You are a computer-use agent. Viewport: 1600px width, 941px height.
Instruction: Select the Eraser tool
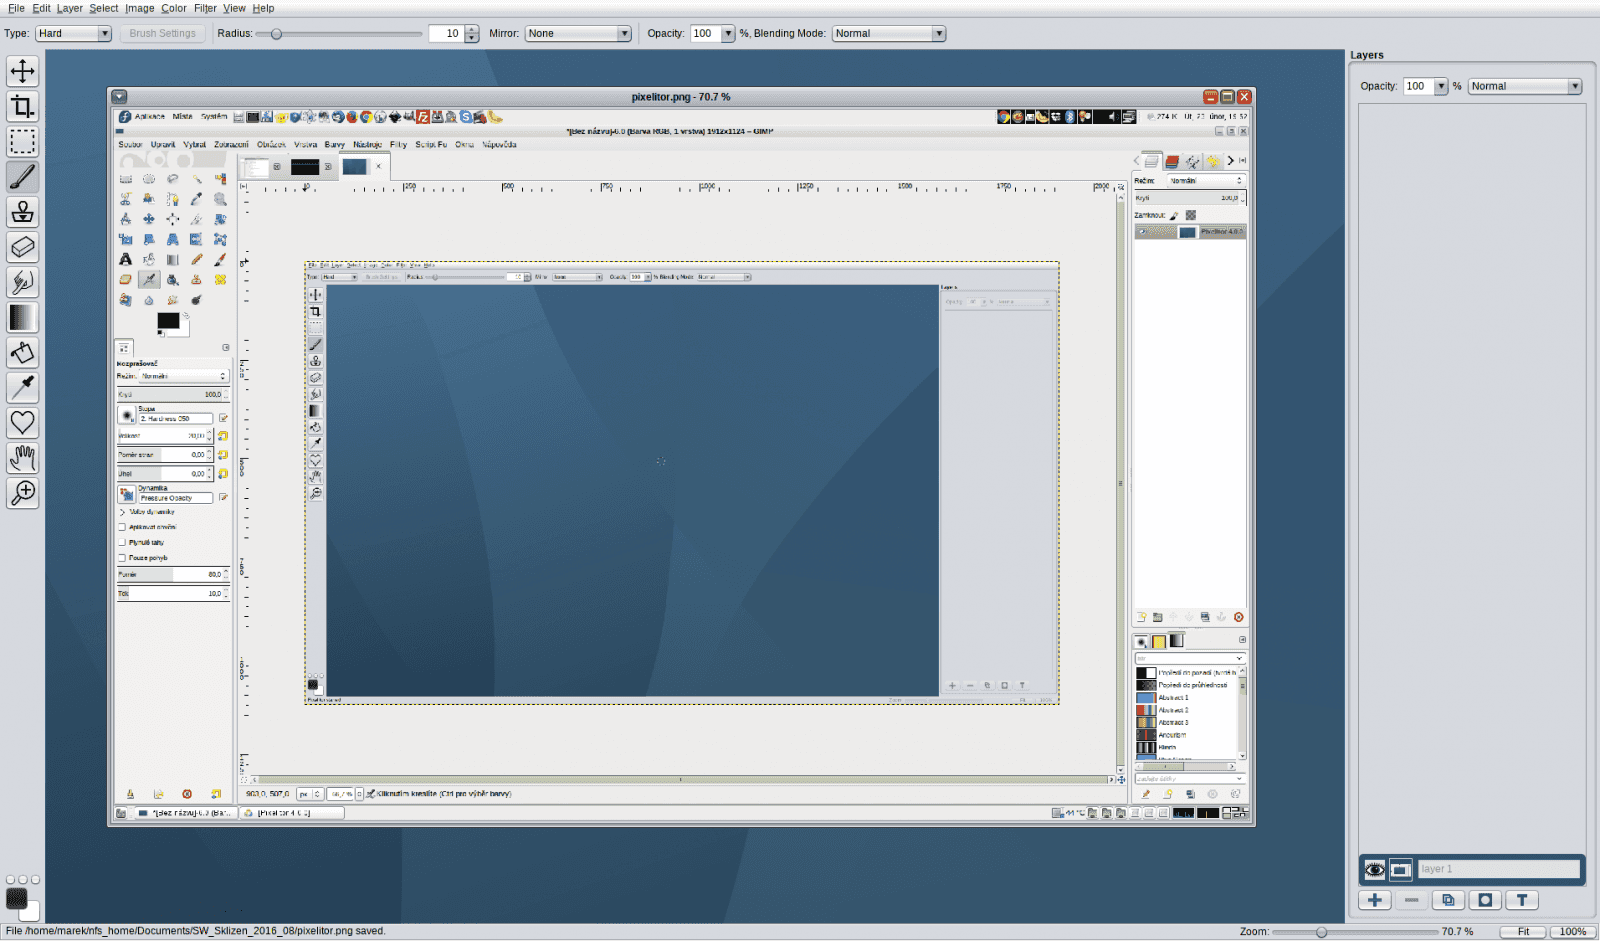22,246
